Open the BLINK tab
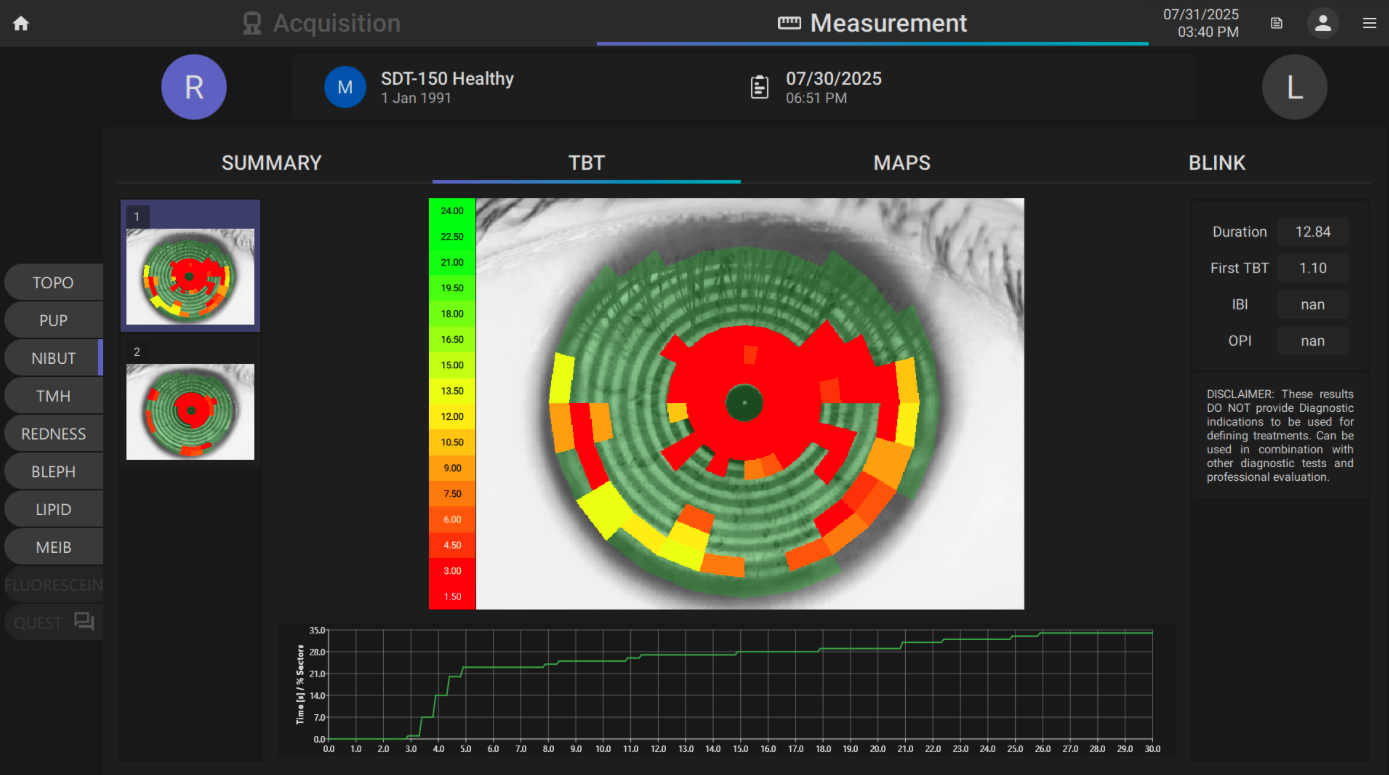The height and width of the screenshot is (775, 1389). [x=1216, y=163]
